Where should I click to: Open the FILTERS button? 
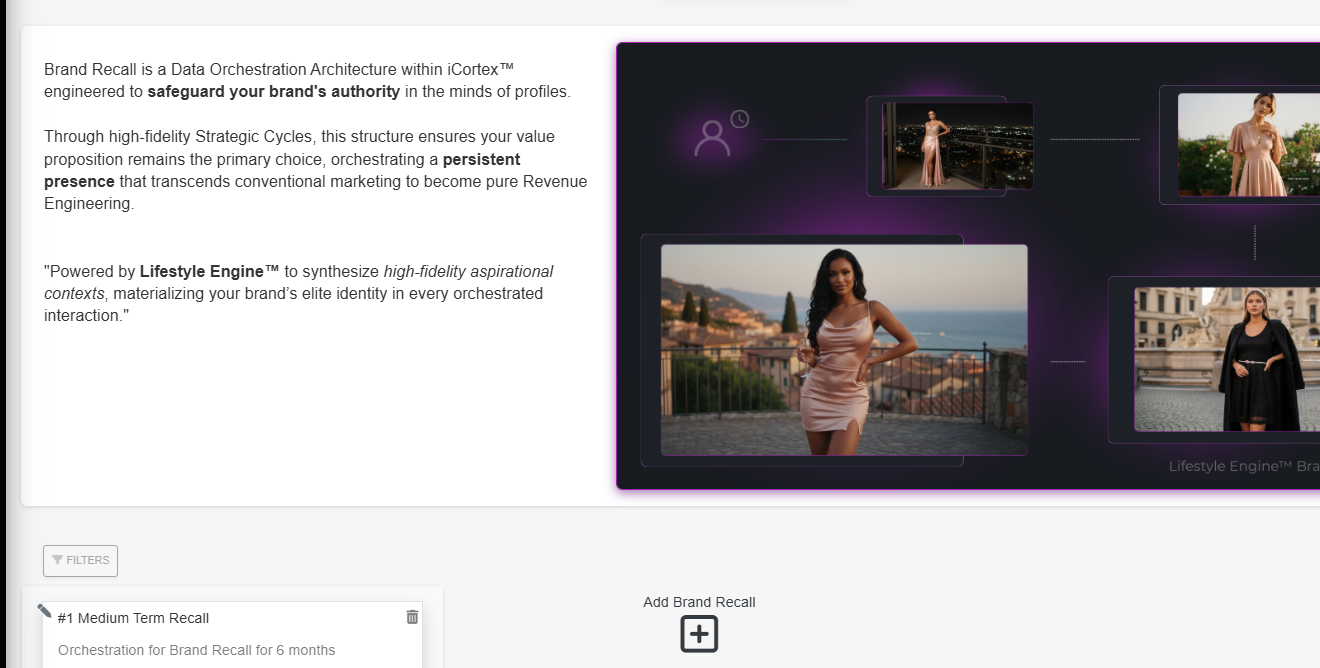[x=80, y=561]
